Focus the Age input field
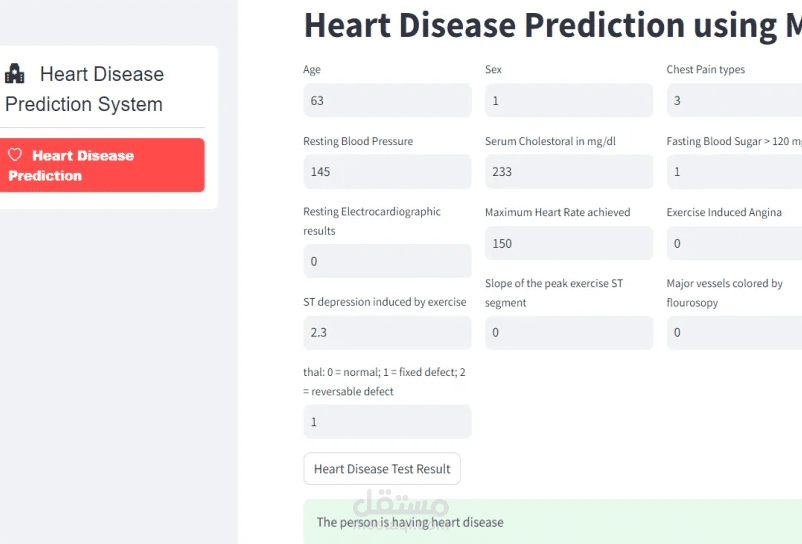Screen dimensions: 802x544 tap(387, 100)
